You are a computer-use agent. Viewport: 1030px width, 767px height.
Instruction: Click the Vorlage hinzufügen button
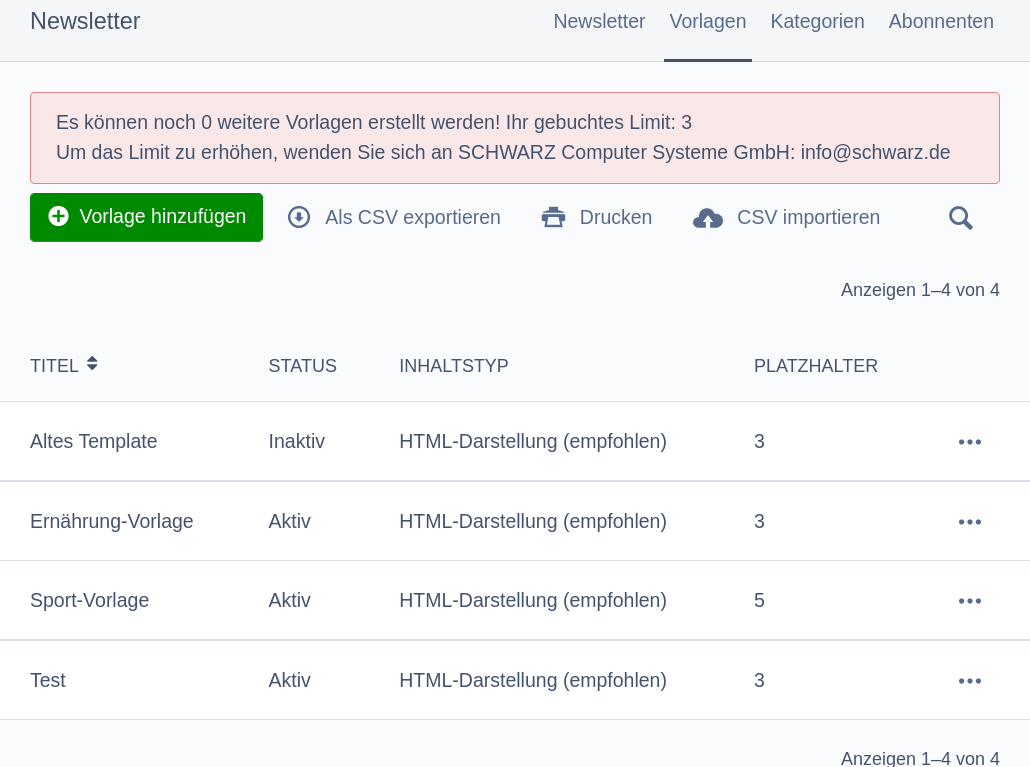(146, 217)
